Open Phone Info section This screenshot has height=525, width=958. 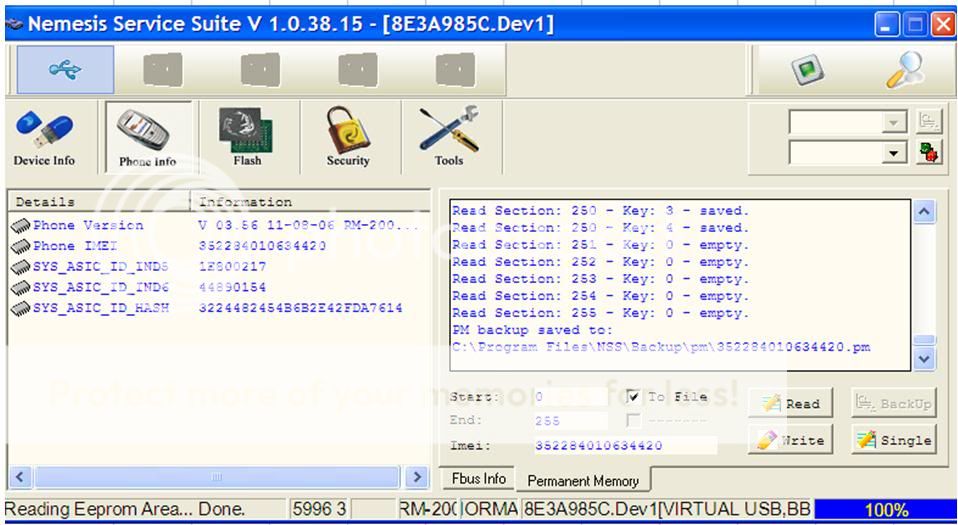tap(148, 138)
